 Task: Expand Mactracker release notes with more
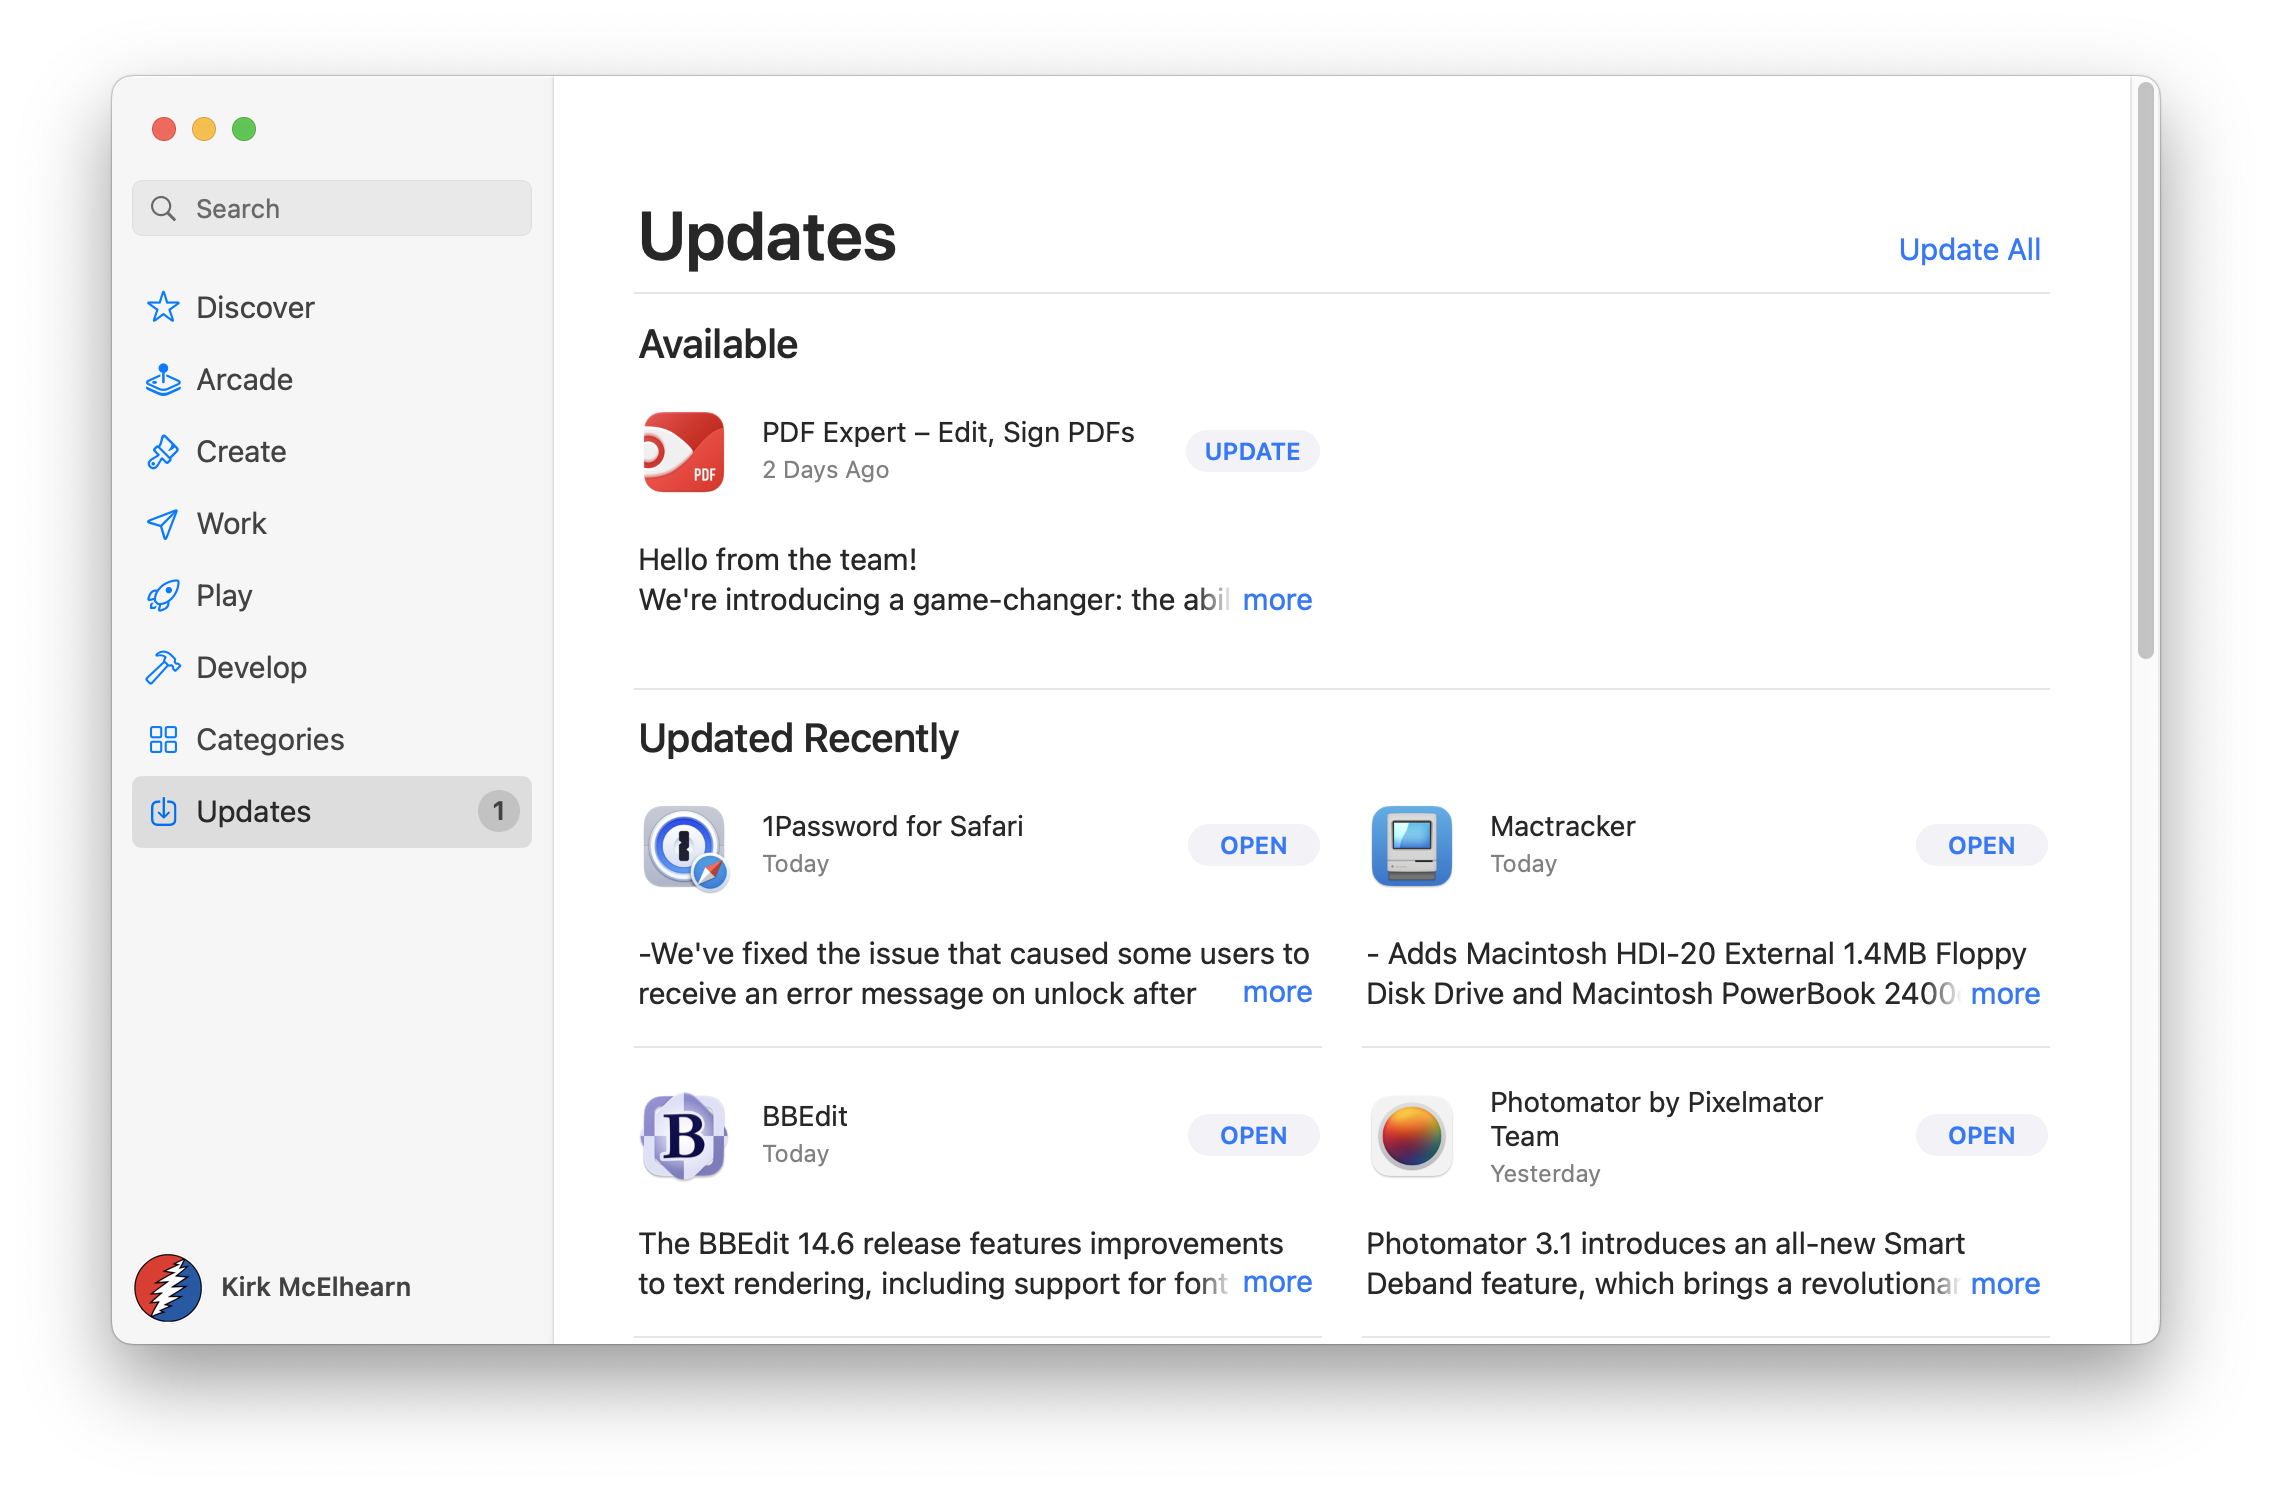tap(2005, 994)
